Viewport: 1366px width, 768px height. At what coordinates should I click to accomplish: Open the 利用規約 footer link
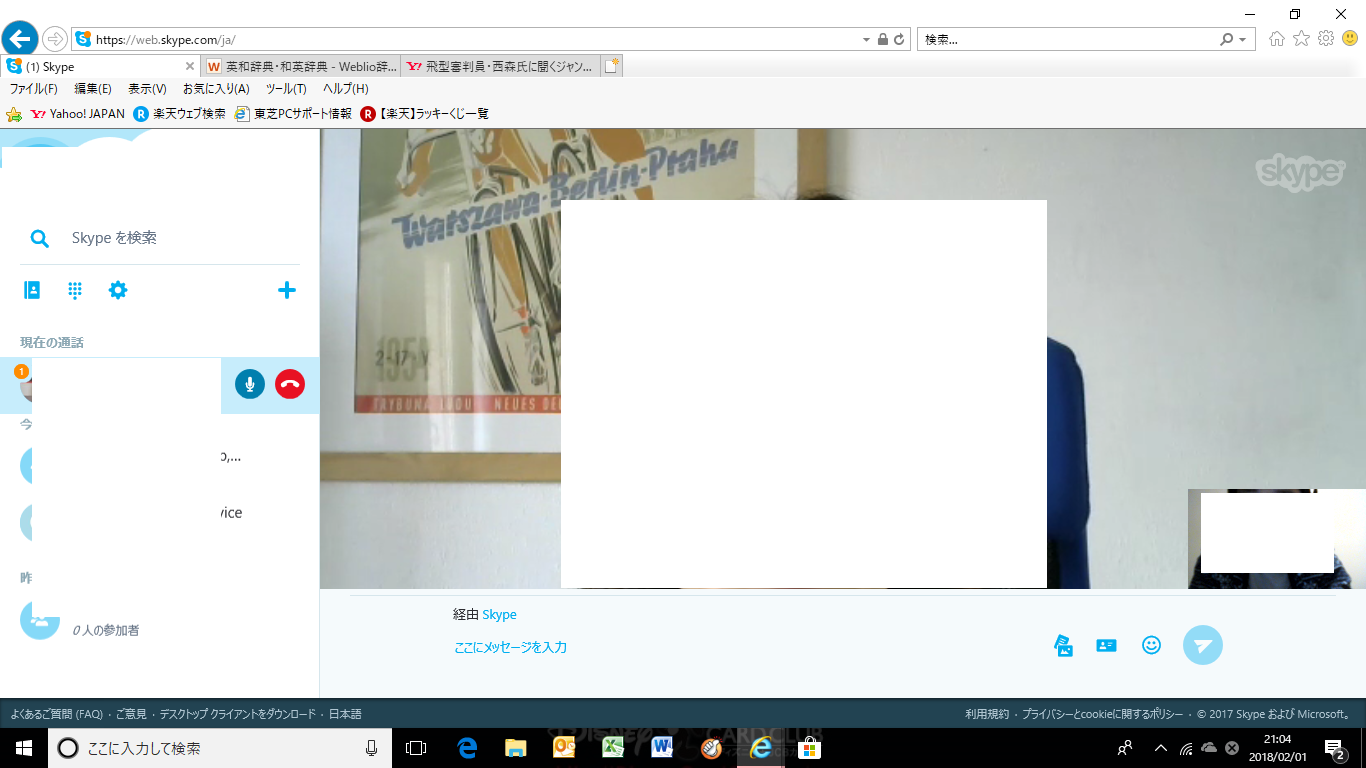click(x=986, y=714)
